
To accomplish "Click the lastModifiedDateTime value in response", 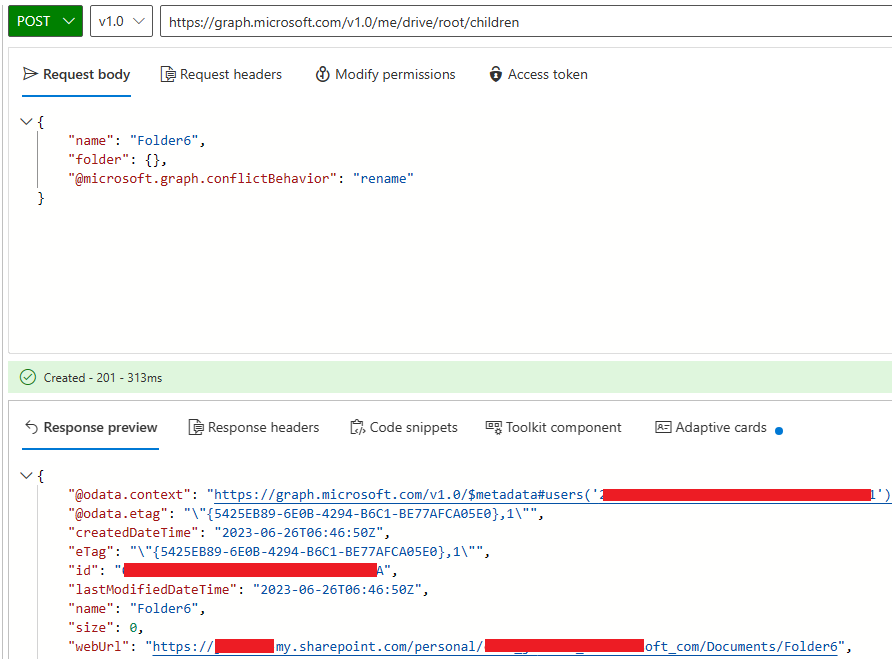I will click(x=337, y=590).
